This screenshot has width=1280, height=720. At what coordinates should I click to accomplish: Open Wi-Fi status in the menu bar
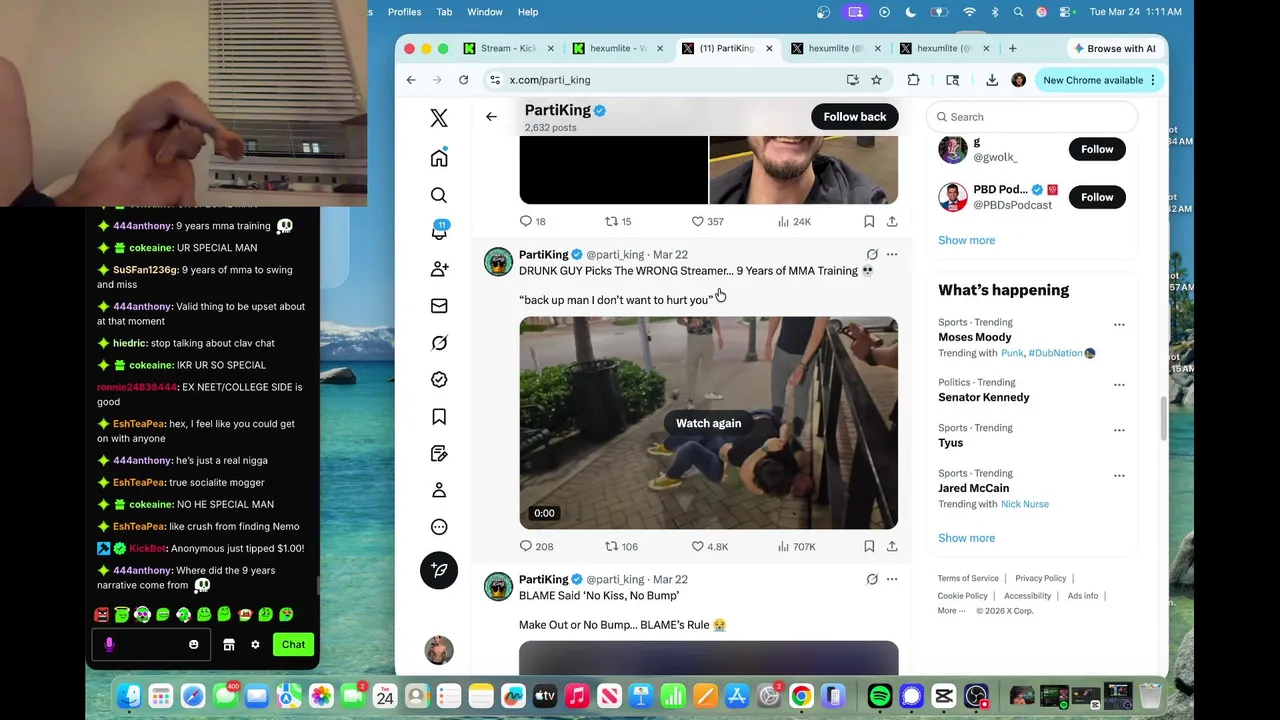[x=969, y=12]
